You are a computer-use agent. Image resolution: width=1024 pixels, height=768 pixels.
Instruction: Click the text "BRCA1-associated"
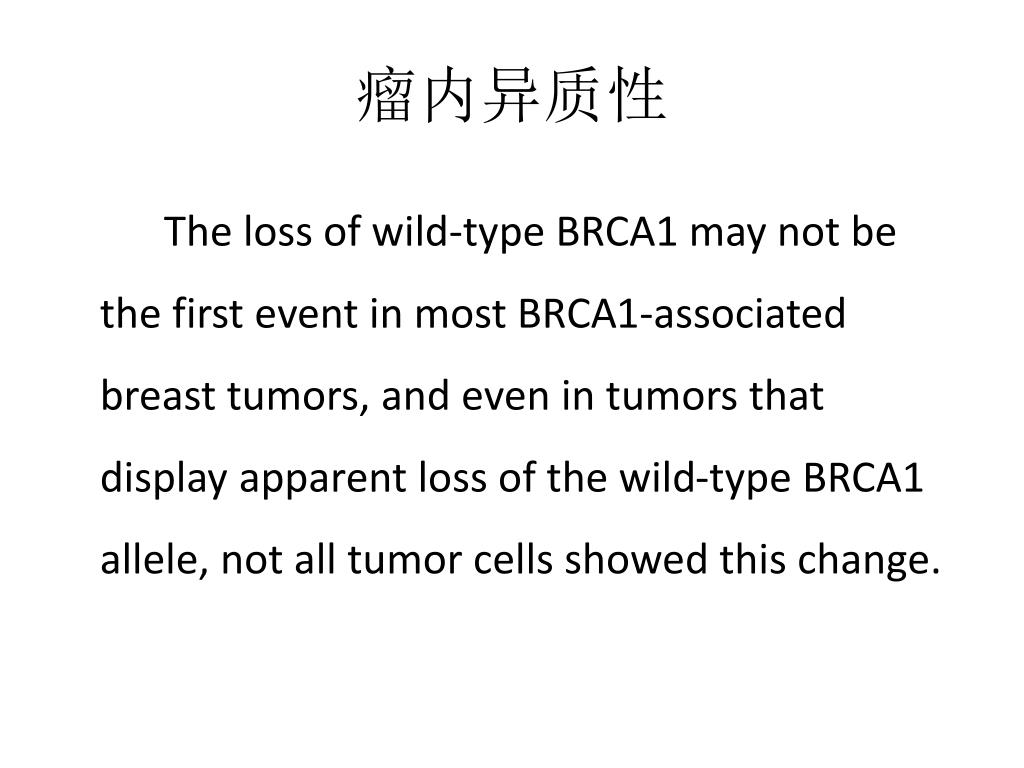coord(682,315)
